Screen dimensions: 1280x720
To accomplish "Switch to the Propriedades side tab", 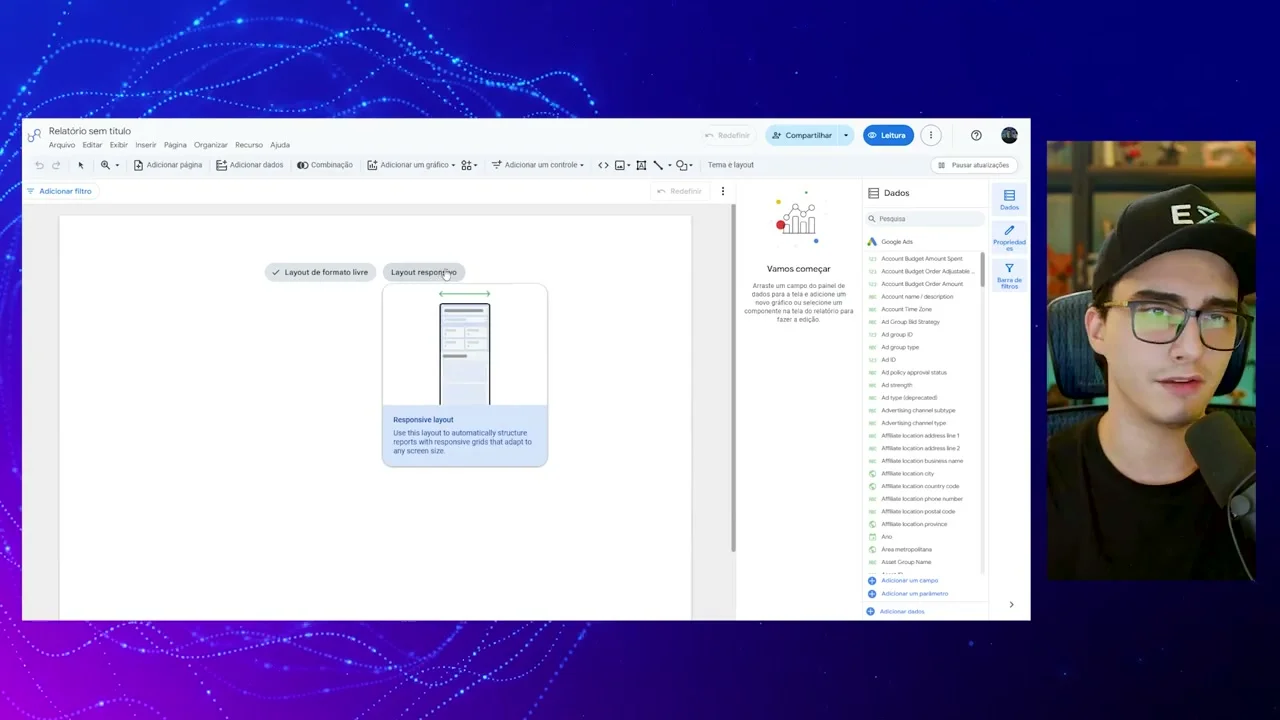I will click(1009, 238).
